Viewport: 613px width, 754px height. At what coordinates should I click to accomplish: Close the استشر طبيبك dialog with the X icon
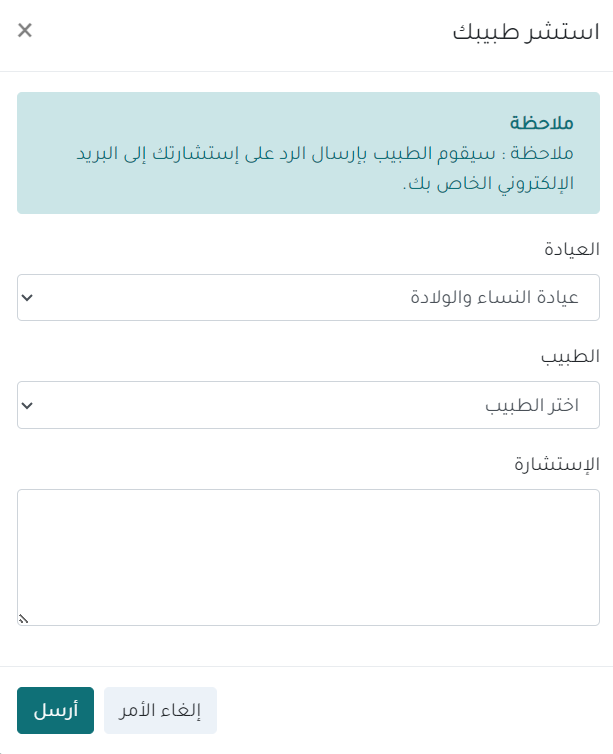pyautogui.click(x=25, y=30)
